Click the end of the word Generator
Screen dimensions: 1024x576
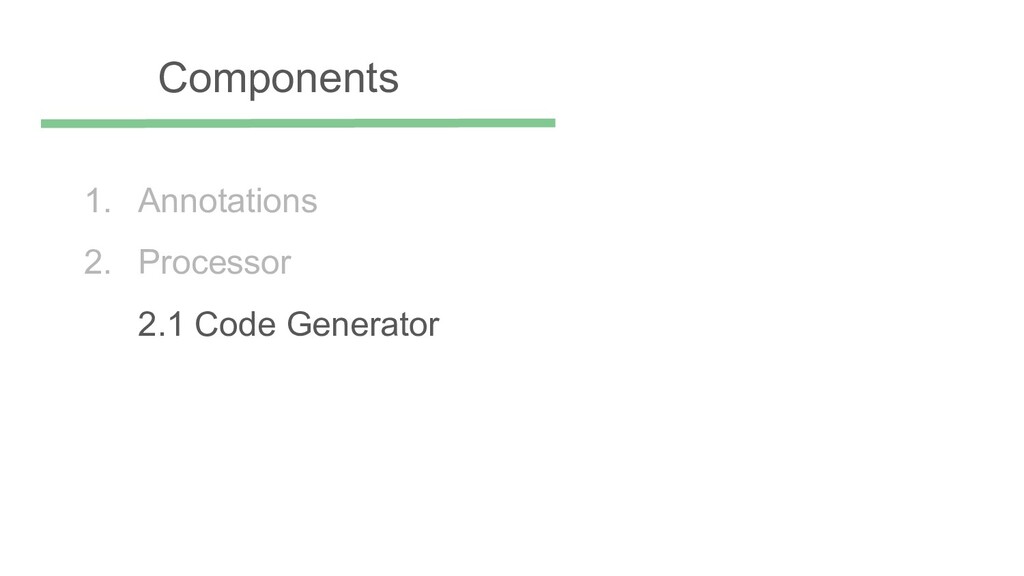(x=434, y=326)
